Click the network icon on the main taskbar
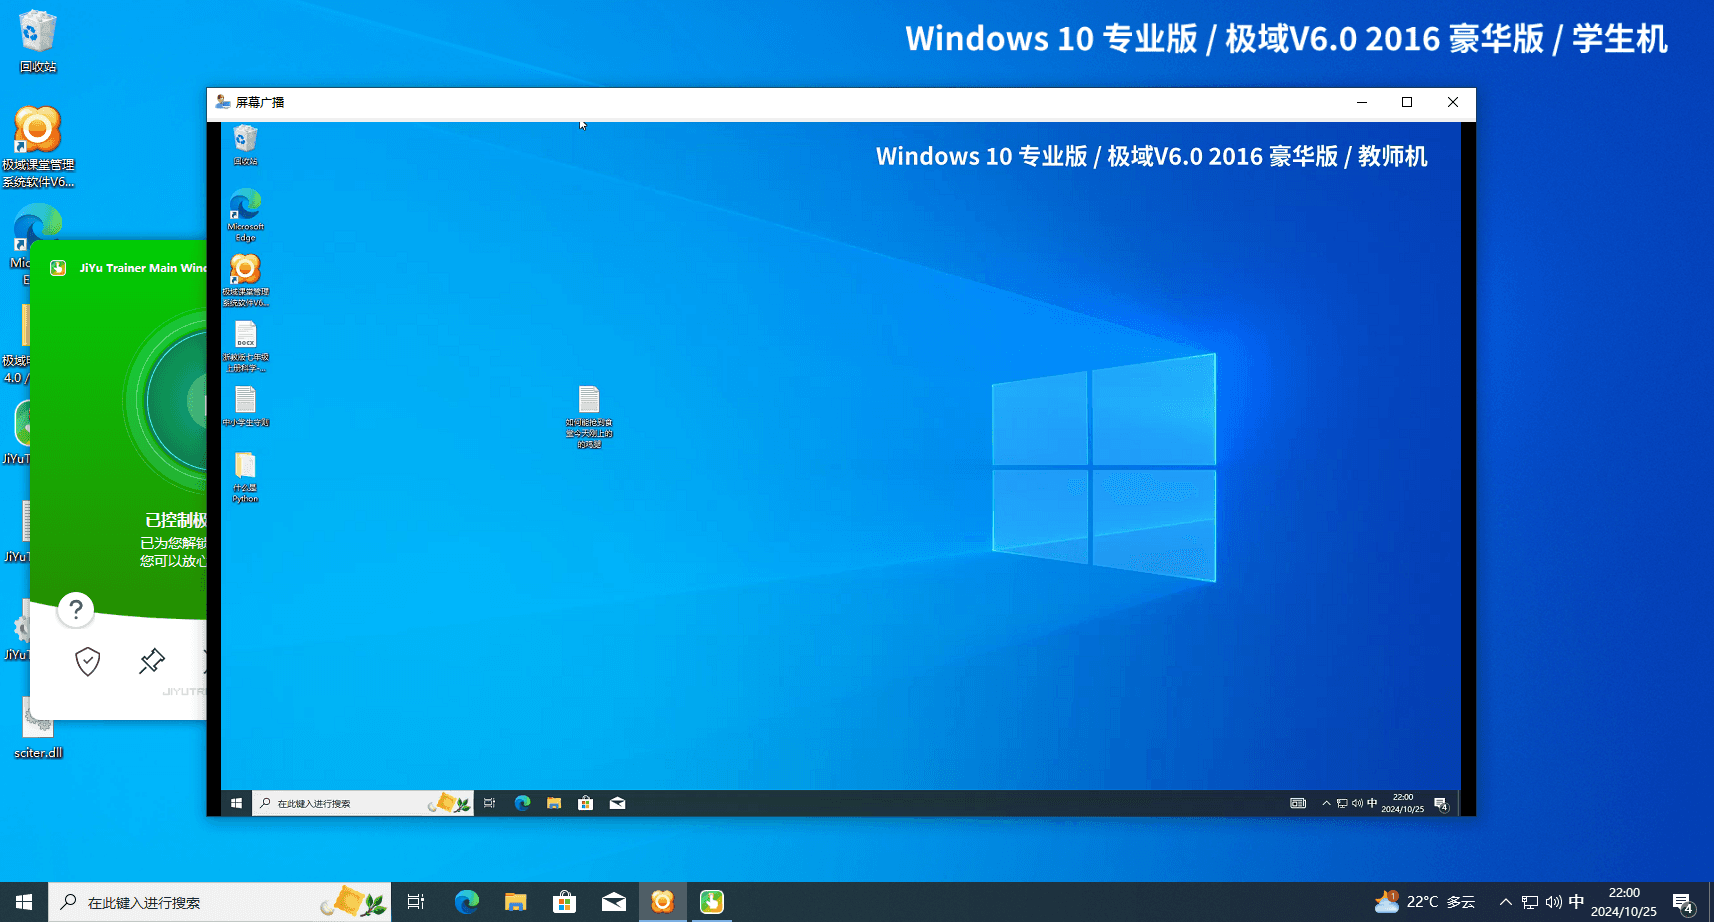1714x922 pixels. [x=1530, y=902]
